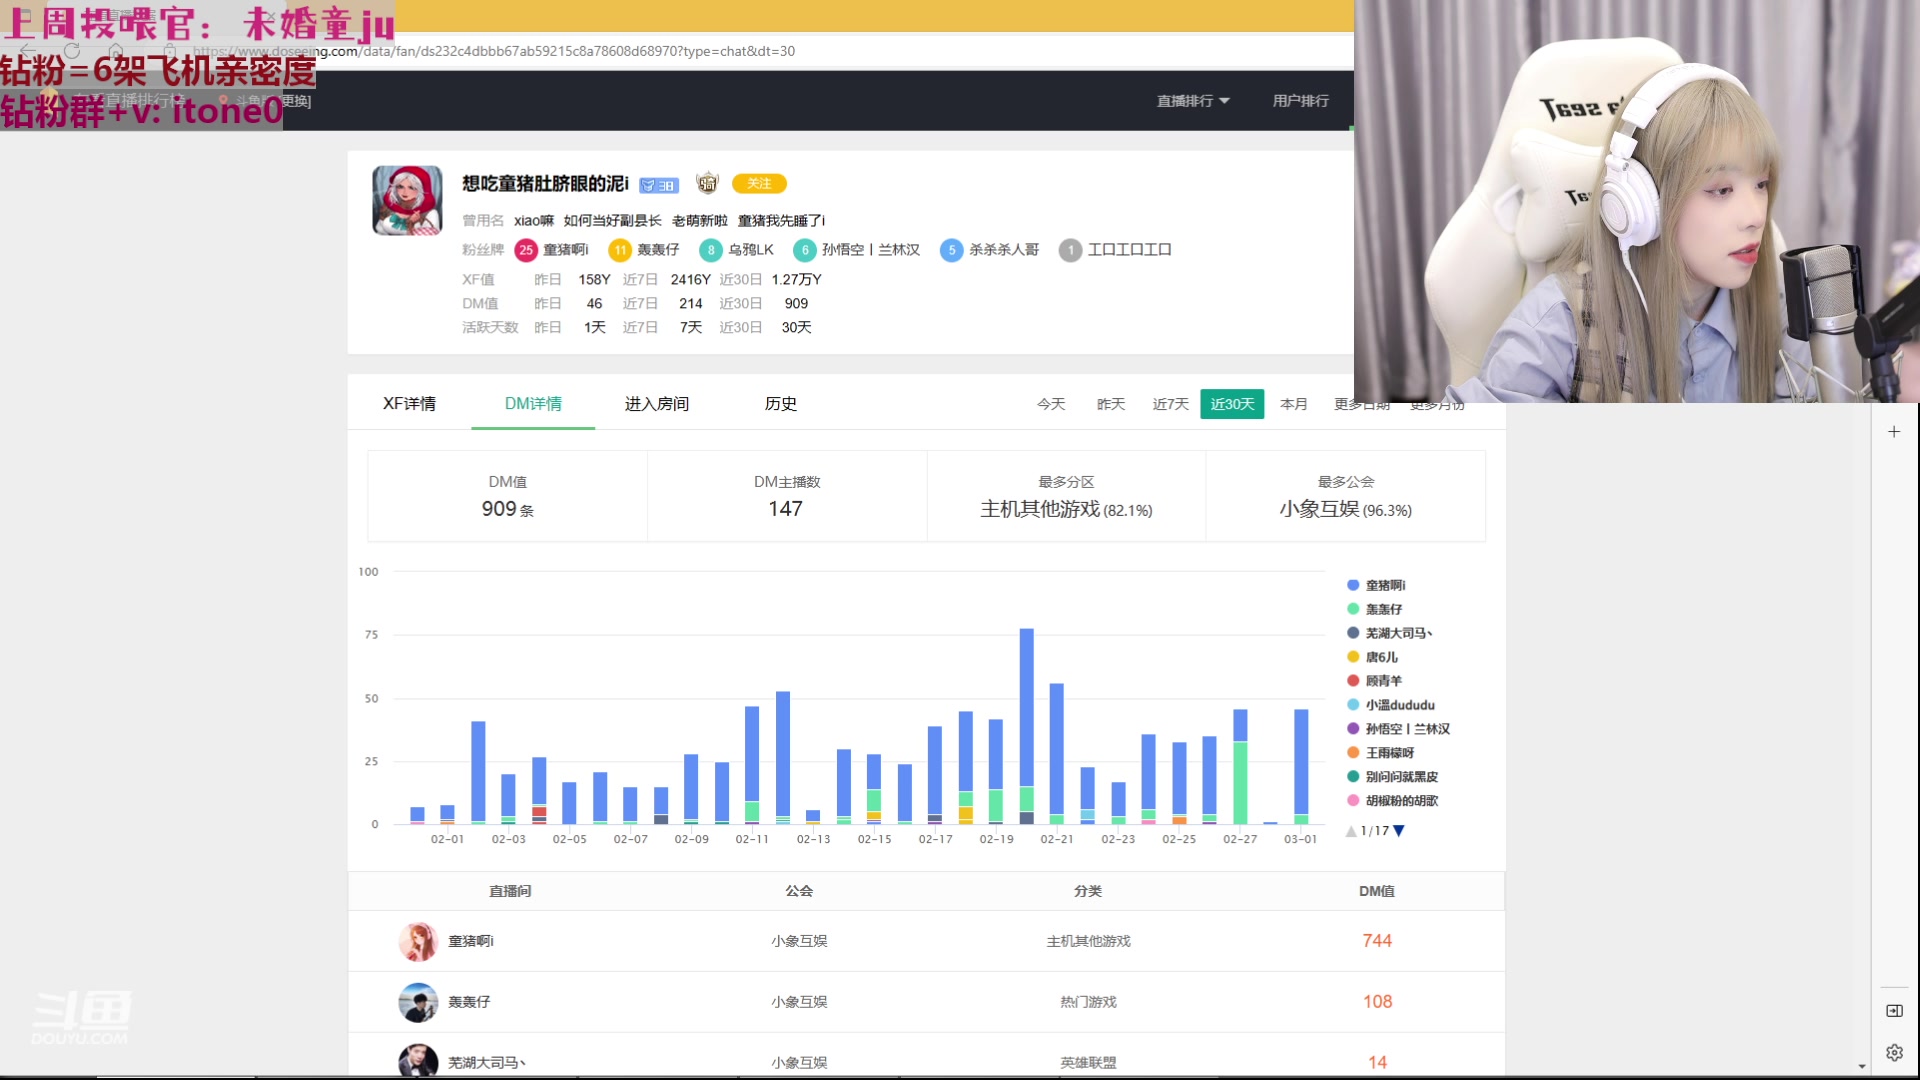Select the 近7天 date range filter
Viewport: 1920px width, 1080px height.
[x=1170, y=404]
